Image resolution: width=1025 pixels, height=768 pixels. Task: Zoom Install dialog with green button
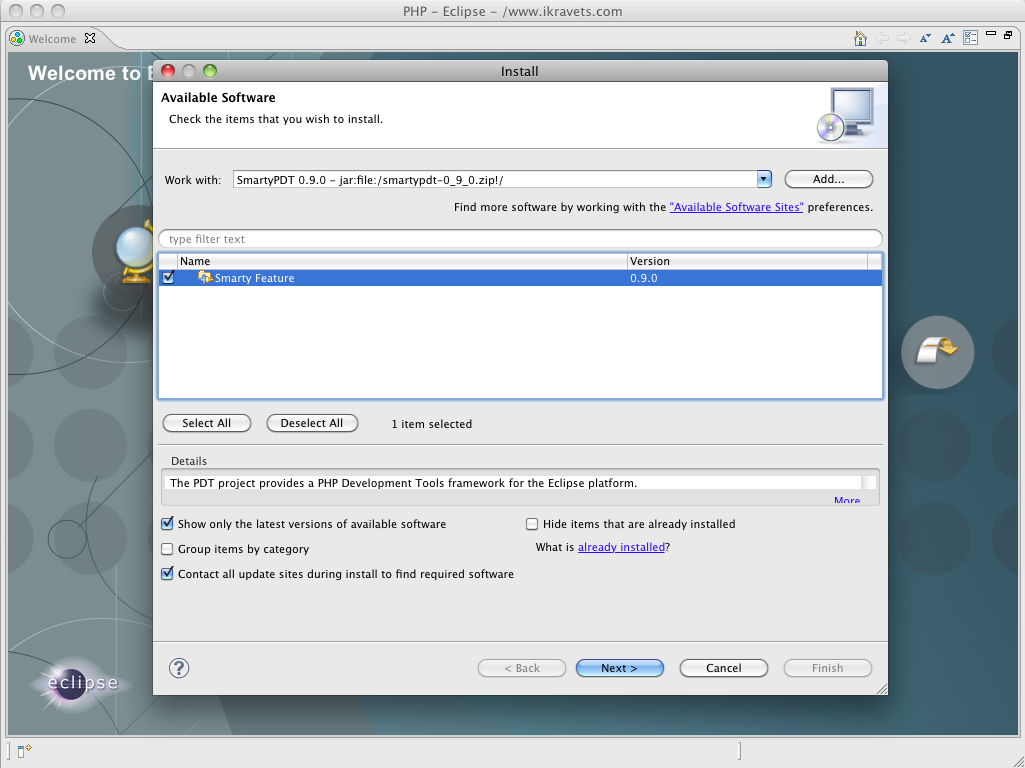click(210, 71)
